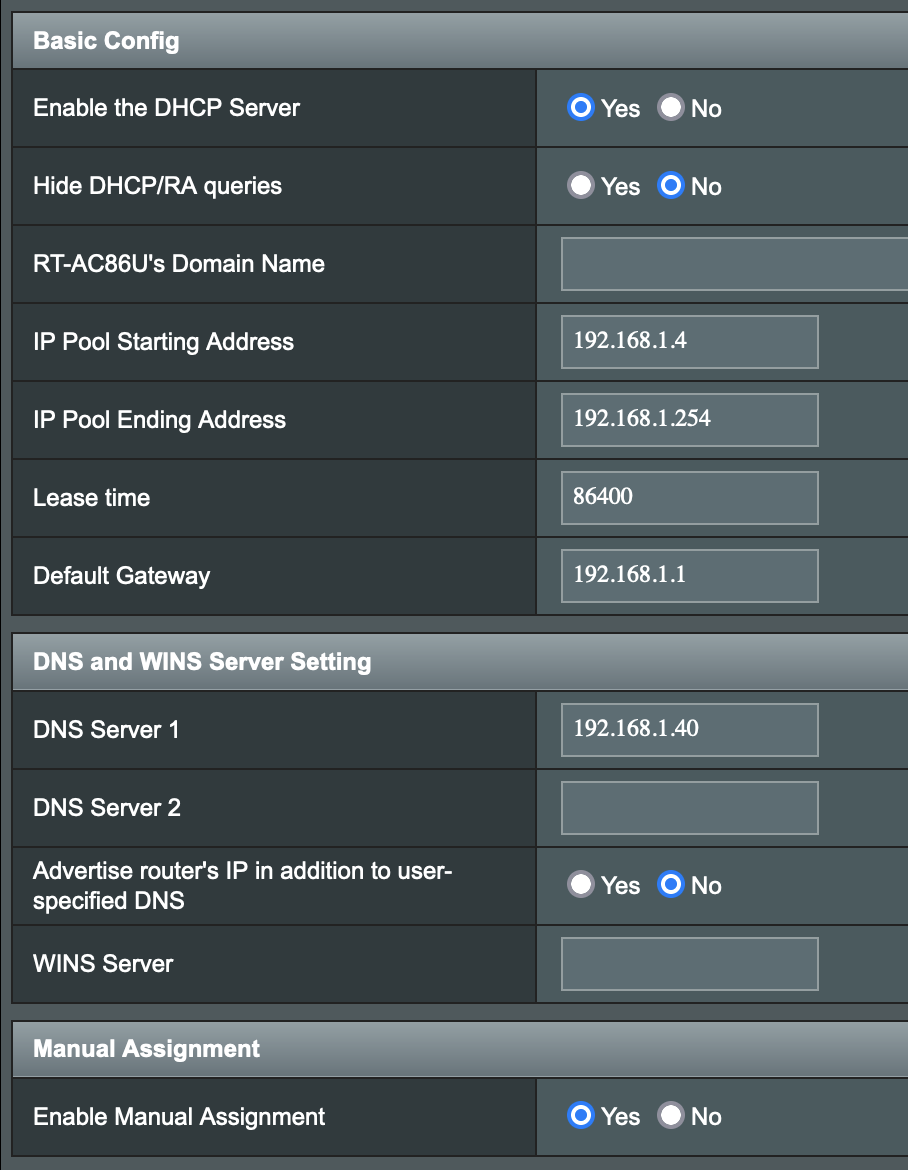Click the DNS Server 1 field
This screenshot has width=908, height=1170.
pos(689,730)
